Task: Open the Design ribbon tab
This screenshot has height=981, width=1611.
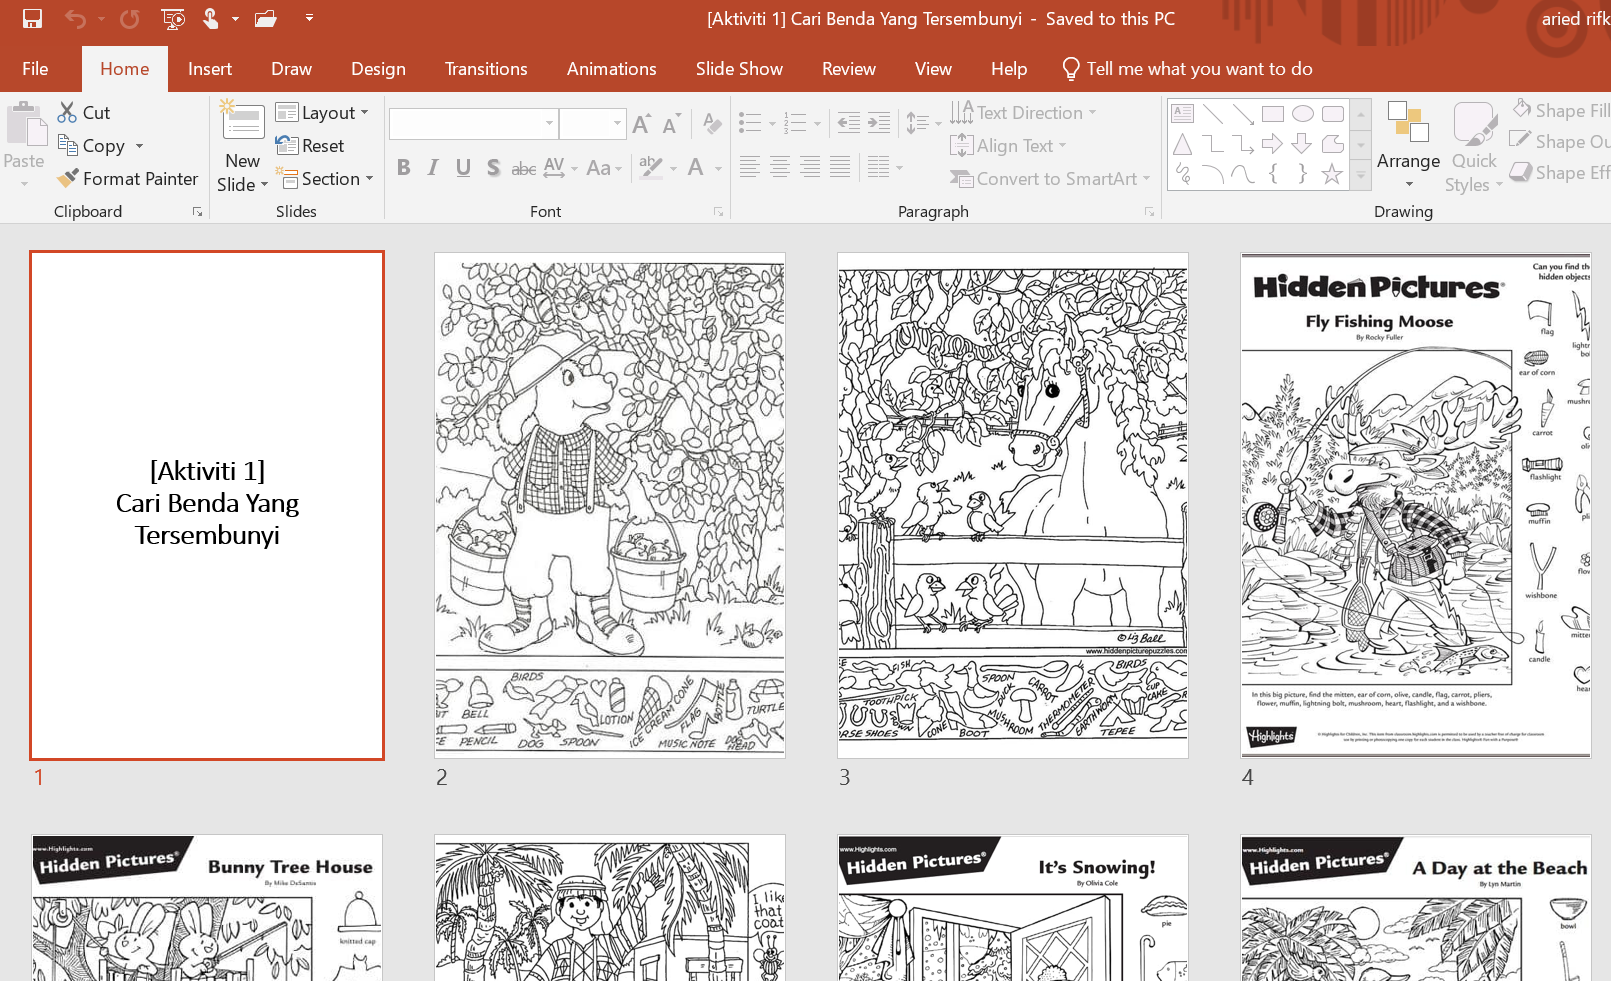Action: 378,69
